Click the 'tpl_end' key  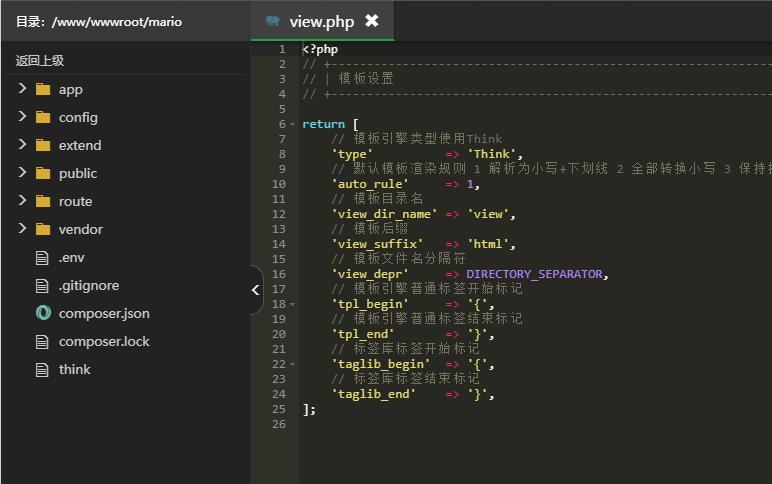click(x=363, y=334)
